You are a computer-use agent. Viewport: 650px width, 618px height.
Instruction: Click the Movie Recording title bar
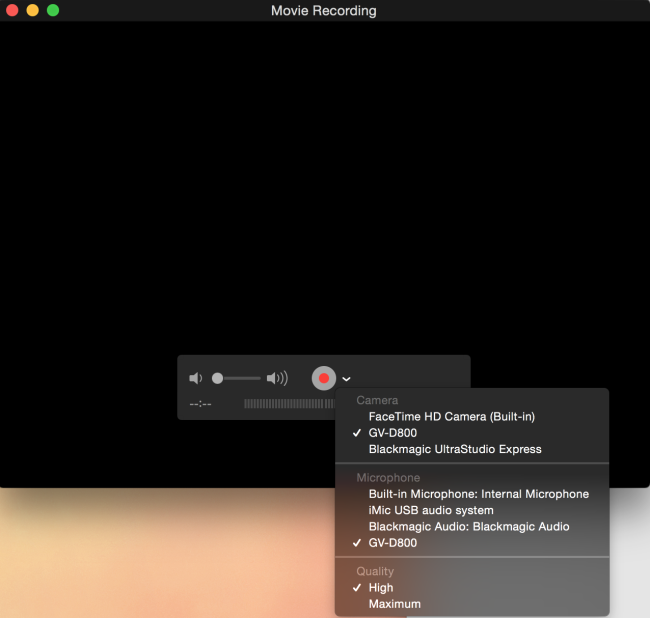324,10
